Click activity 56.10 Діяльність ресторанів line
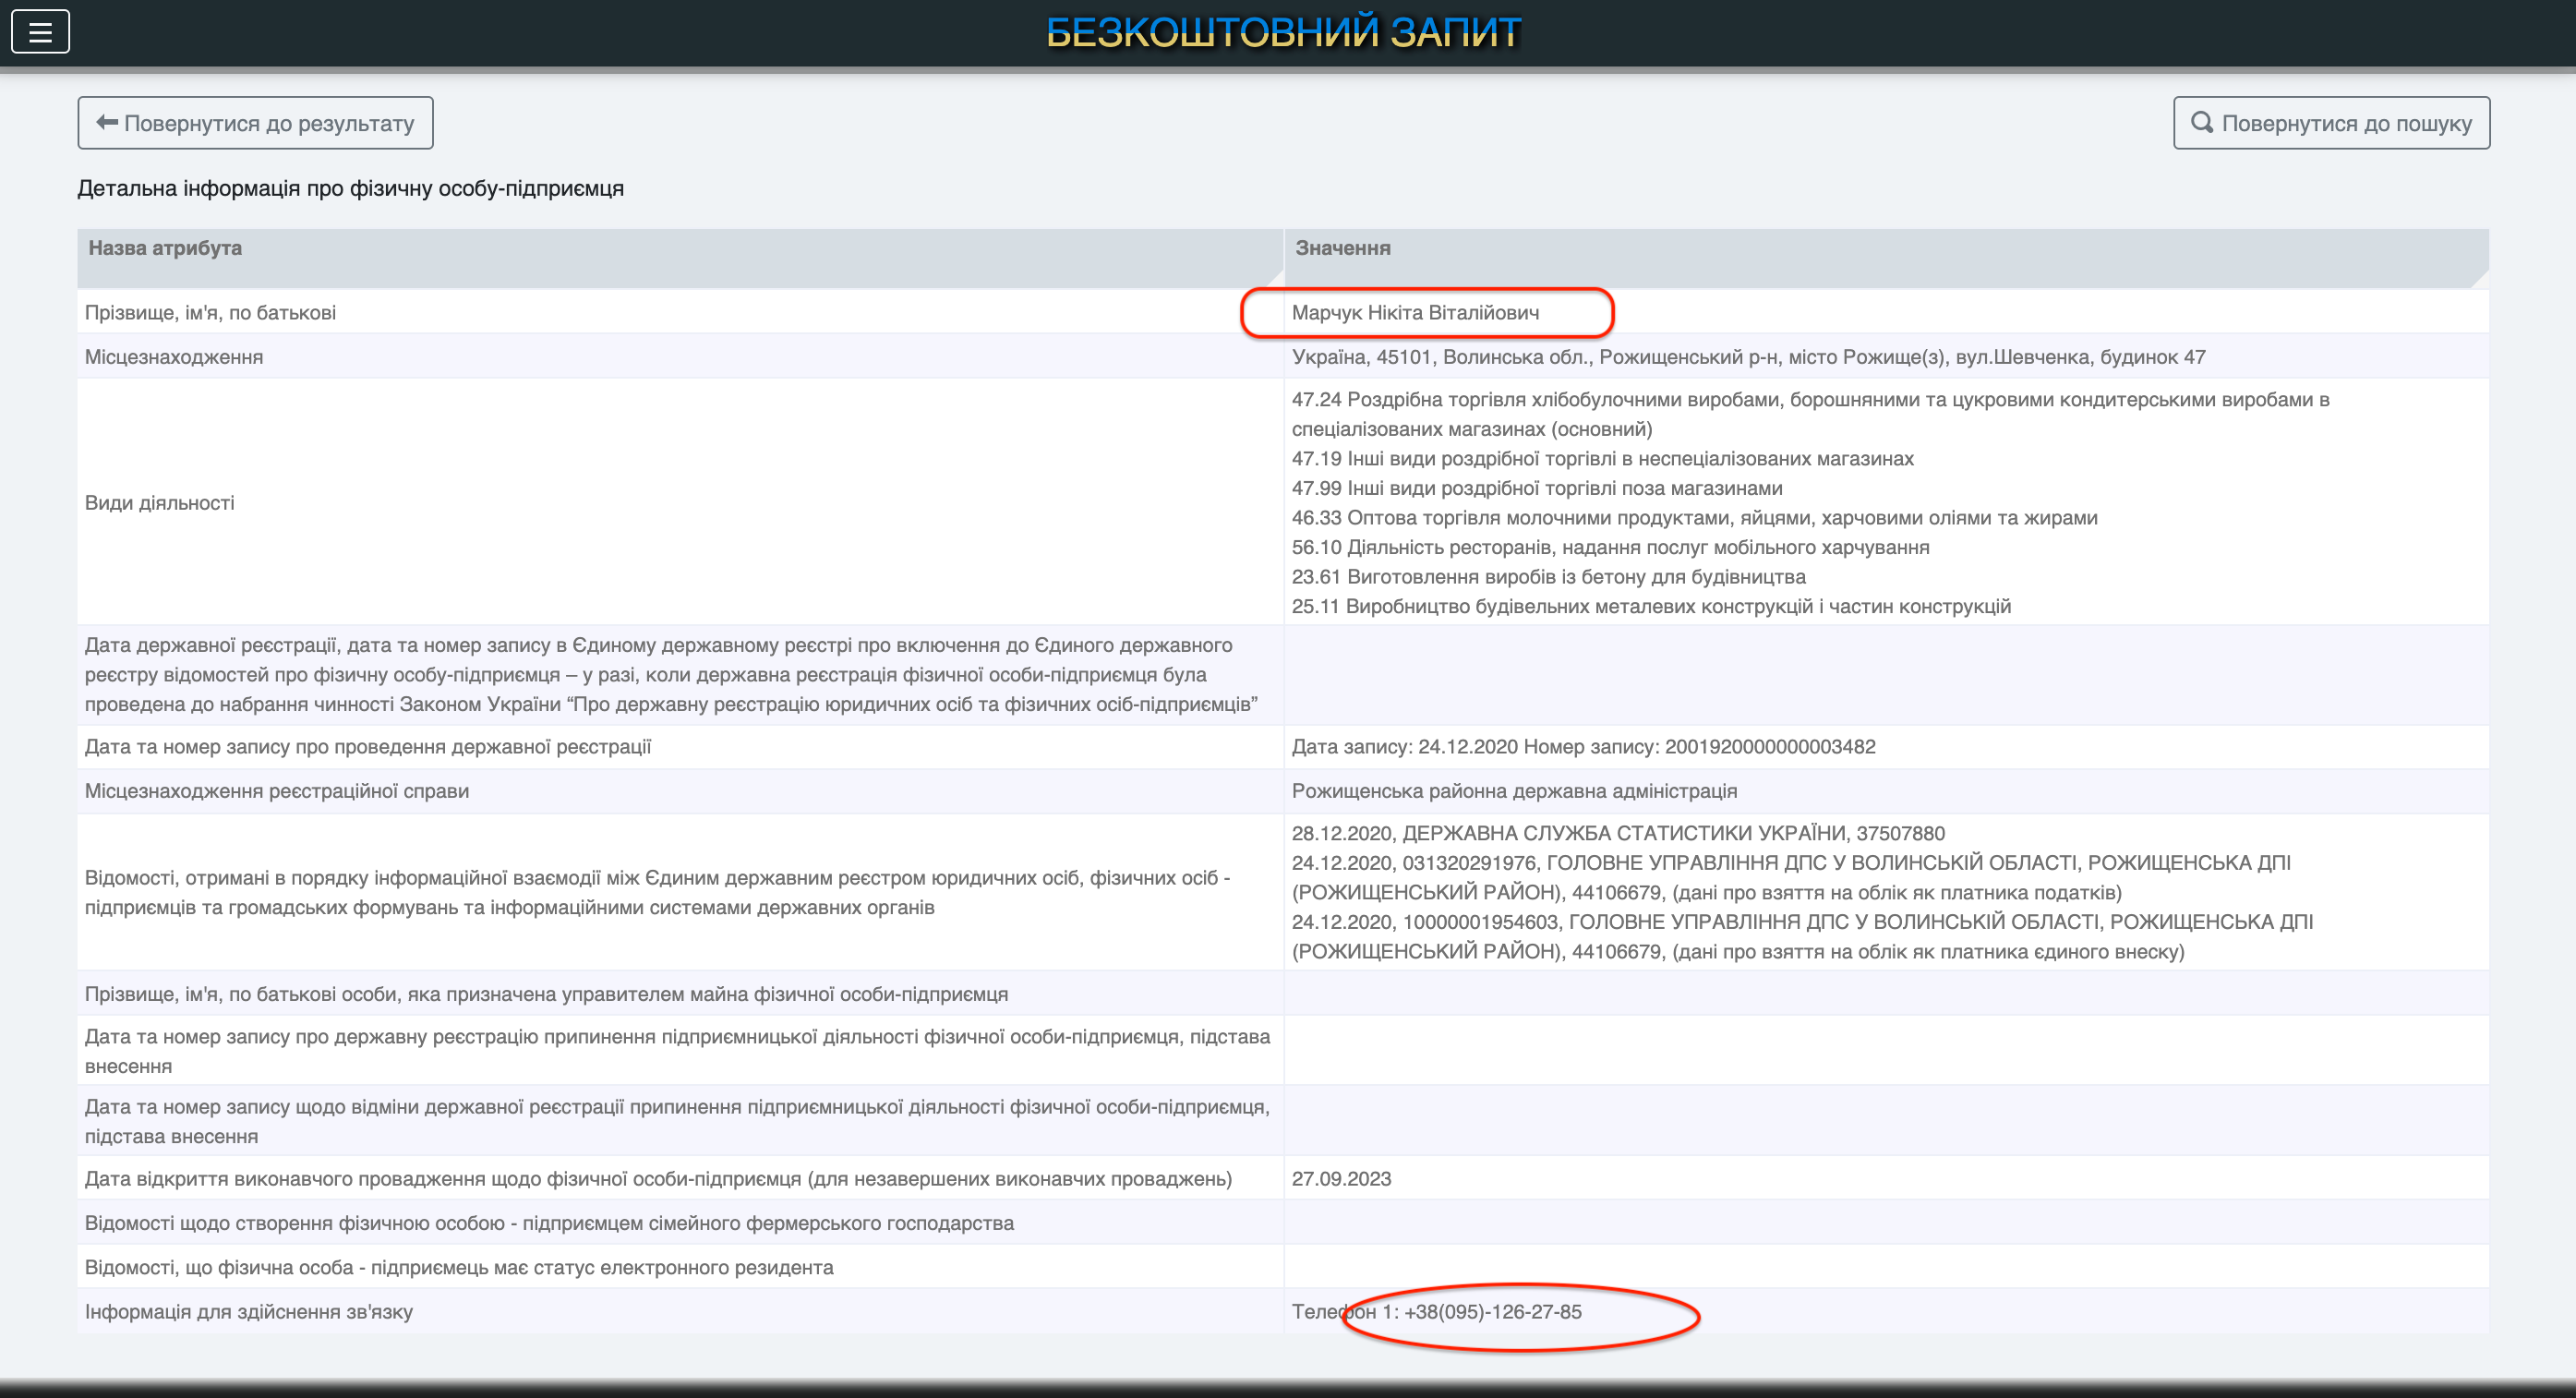2576x1398 pixels. coord(1610,548)
